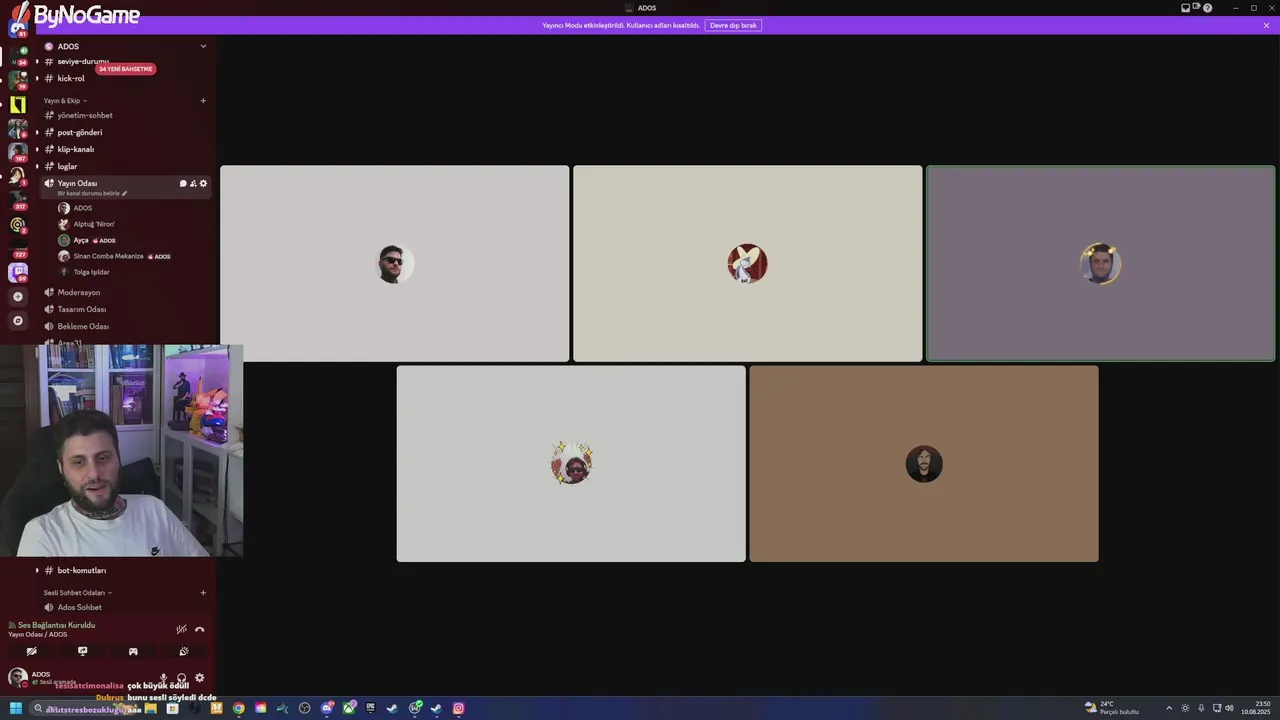1280x720 pixels.
Task: Click Ses Bağlantısı Kuruldu status
Action: click(x=56, y=625)
